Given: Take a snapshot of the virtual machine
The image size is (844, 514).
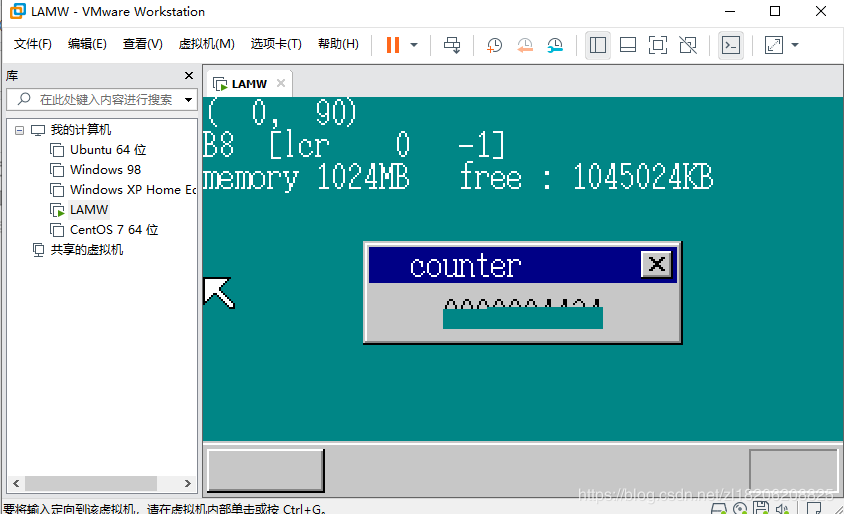Looking at the screenshot, I should point(494,45).
